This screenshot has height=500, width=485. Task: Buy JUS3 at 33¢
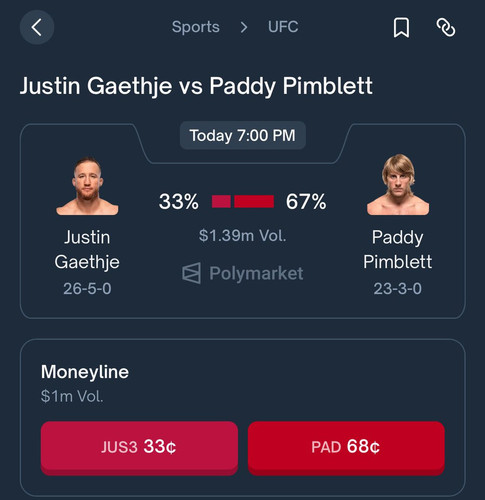[139, 447]
